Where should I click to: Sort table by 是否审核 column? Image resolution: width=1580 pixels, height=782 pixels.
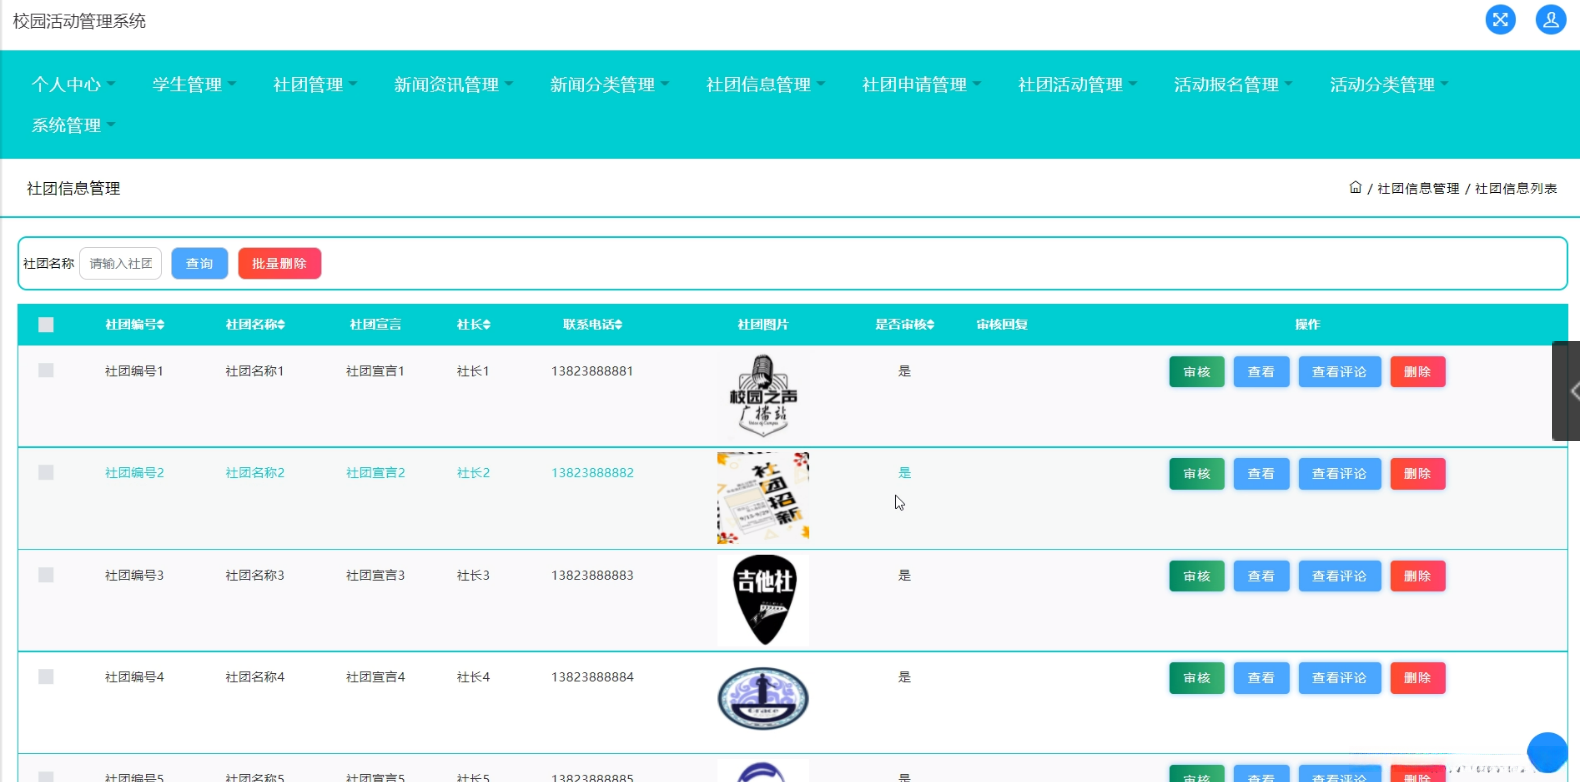[x=905, y=325]
